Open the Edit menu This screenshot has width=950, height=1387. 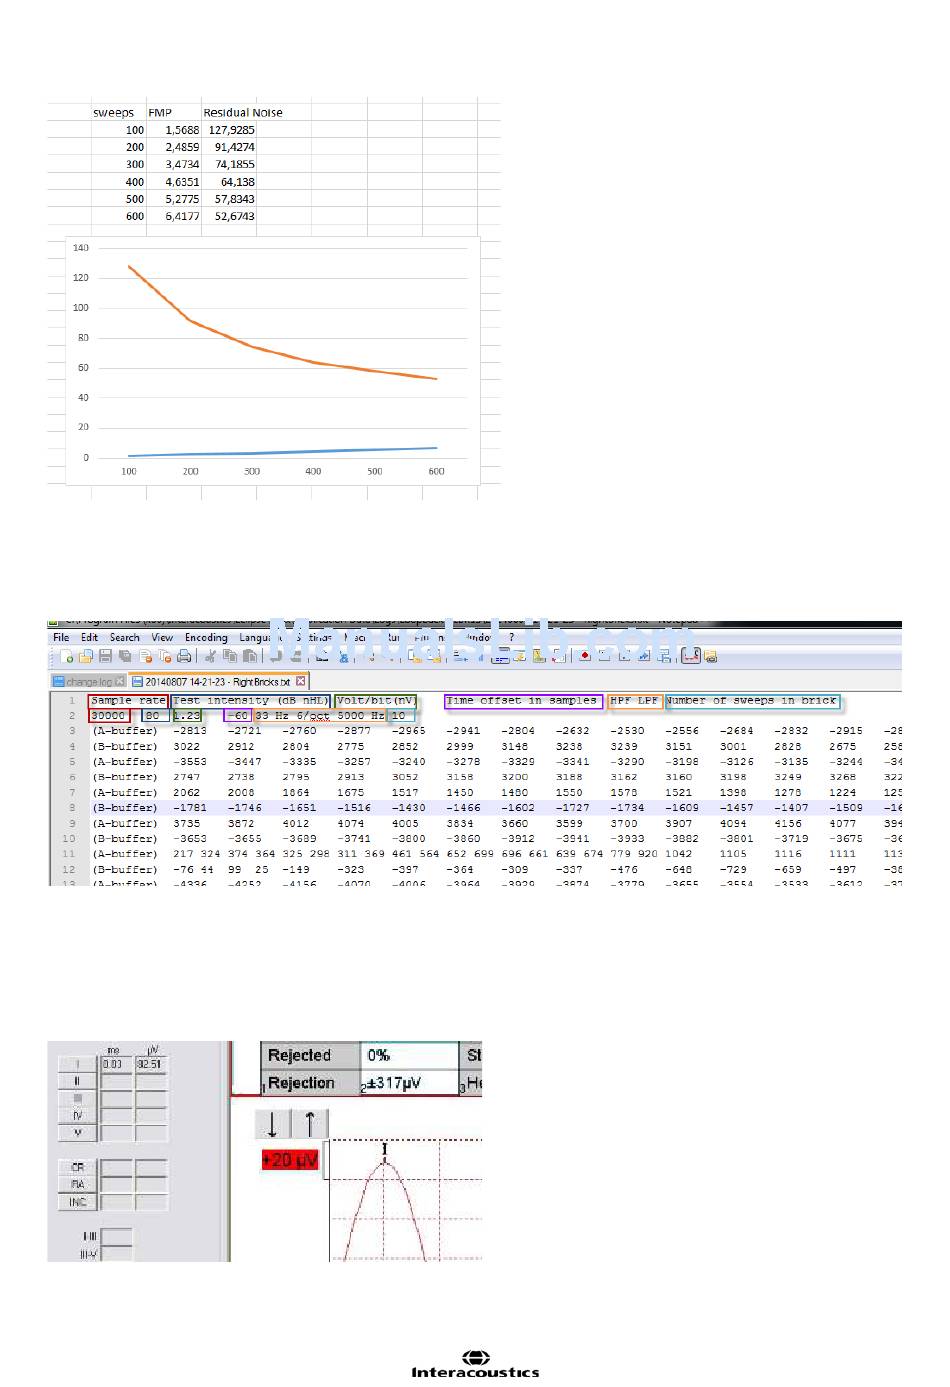[90, 637]
